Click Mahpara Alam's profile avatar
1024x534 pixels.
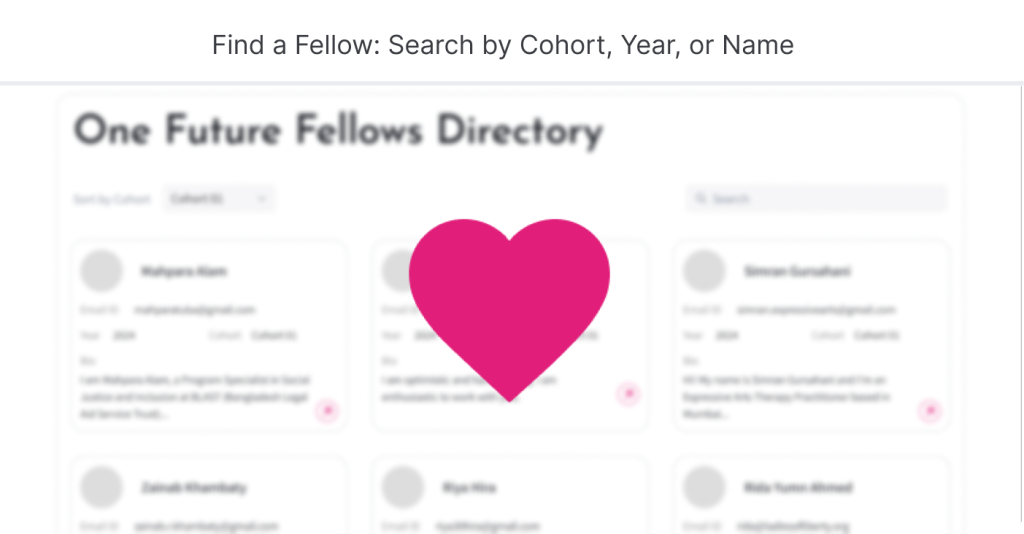(101, 271)
